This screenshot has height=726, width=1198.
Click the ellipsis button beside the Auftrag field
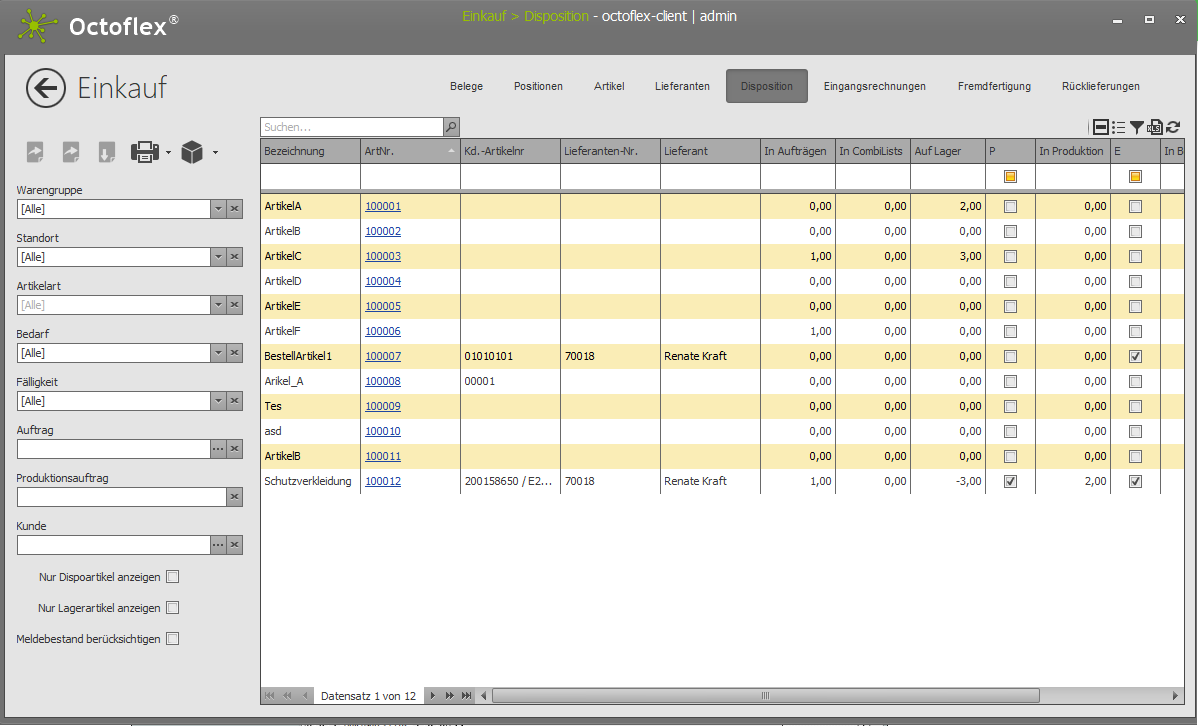pyautogui.click(x=217, y=449)
